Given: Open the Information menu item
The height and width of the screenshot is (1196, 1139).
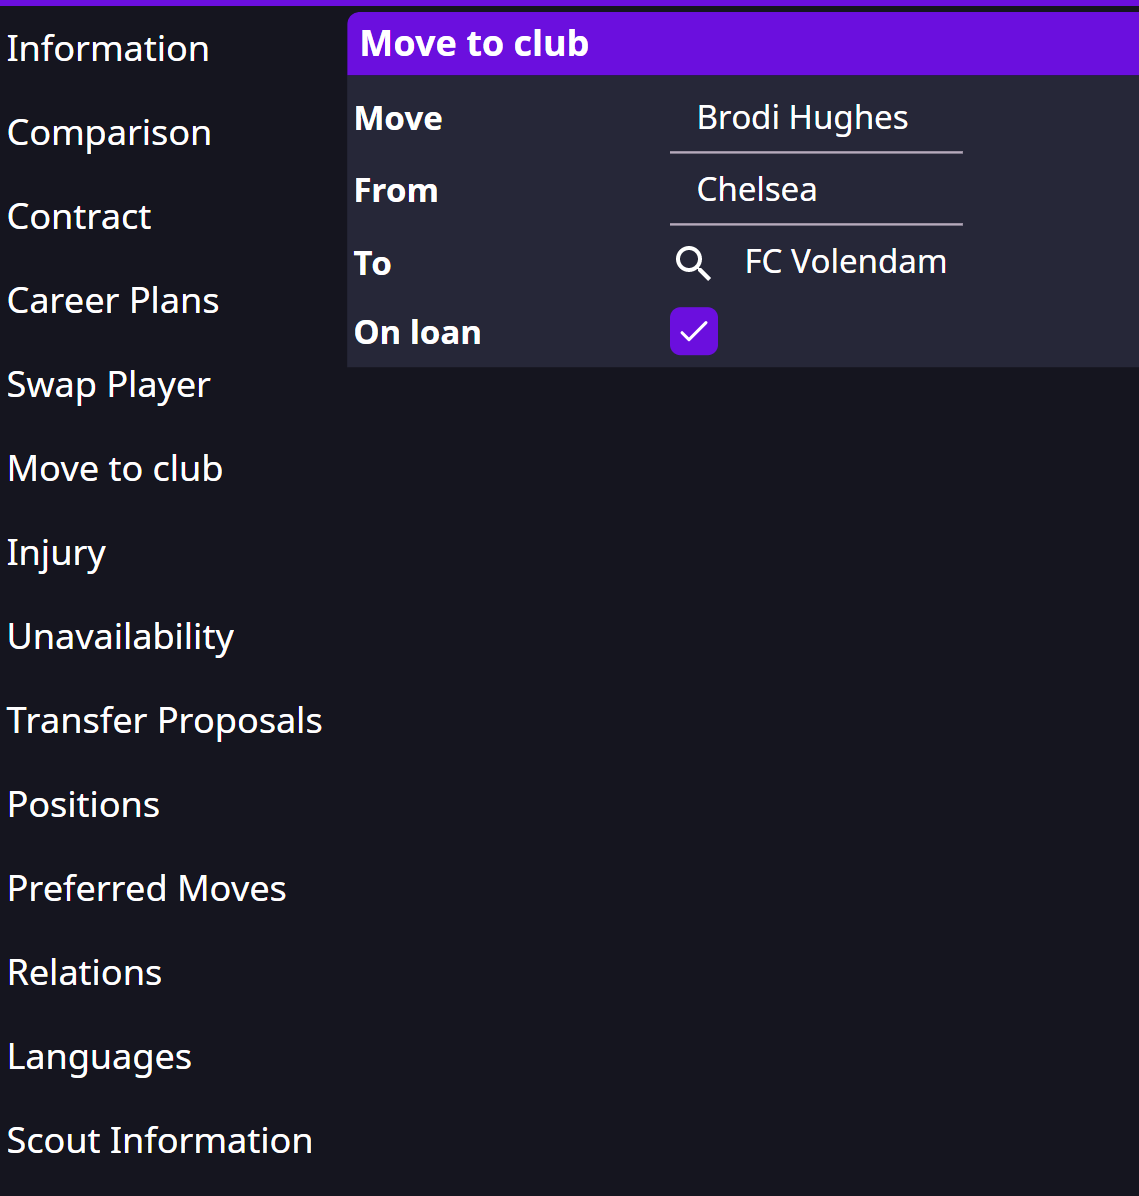Looking at the screenshot, I should point(108,49).
